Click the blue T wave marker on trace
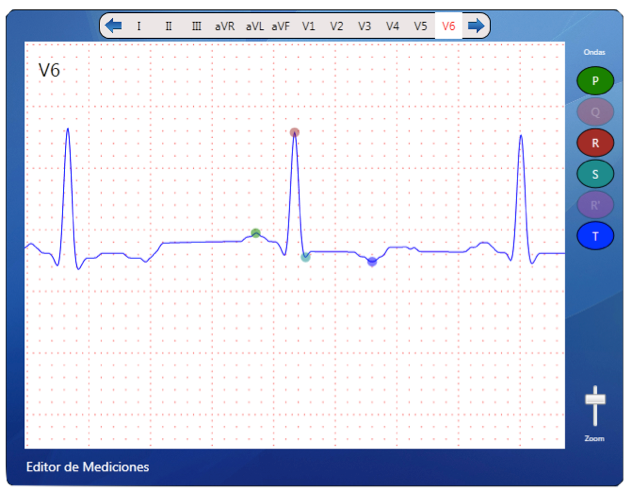Screen dimensions: 632x494 pos(372,261)
